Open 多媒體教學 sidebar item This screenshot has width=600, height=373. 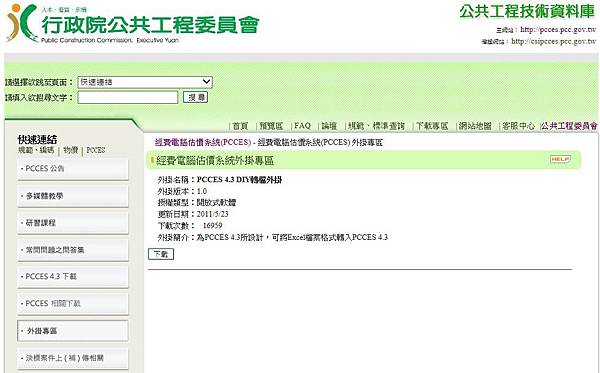coord(73,196)
